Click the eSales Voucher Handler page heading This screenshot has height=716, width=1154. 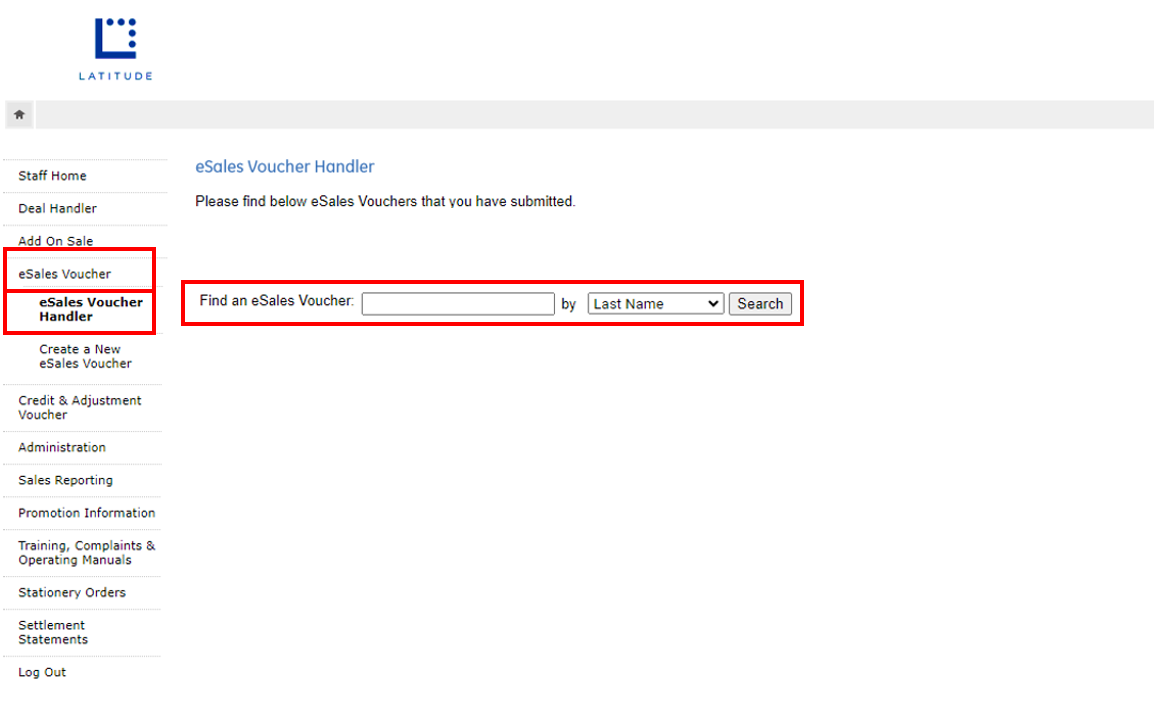tap(284, 167)
